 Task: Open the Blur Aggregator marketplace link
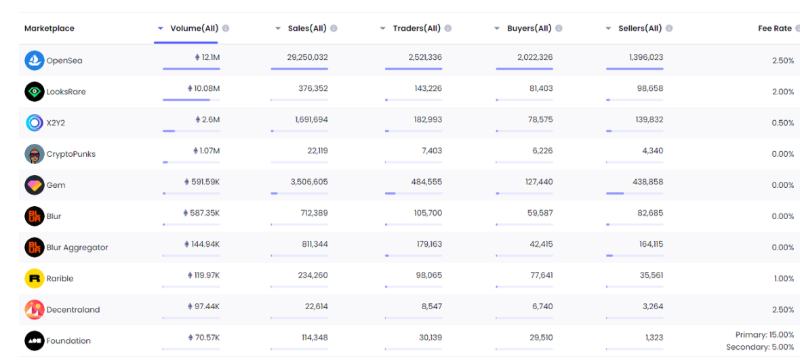coord(77,248)
